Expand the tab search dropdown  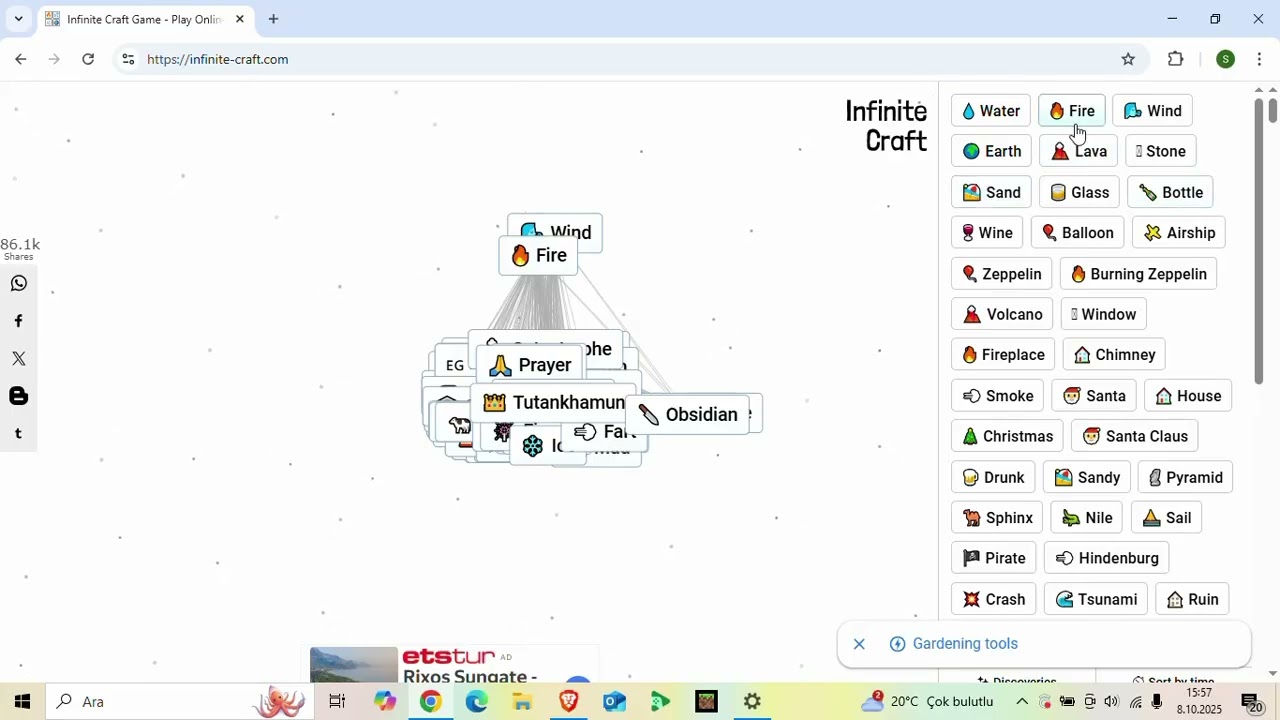pos(18,19)
